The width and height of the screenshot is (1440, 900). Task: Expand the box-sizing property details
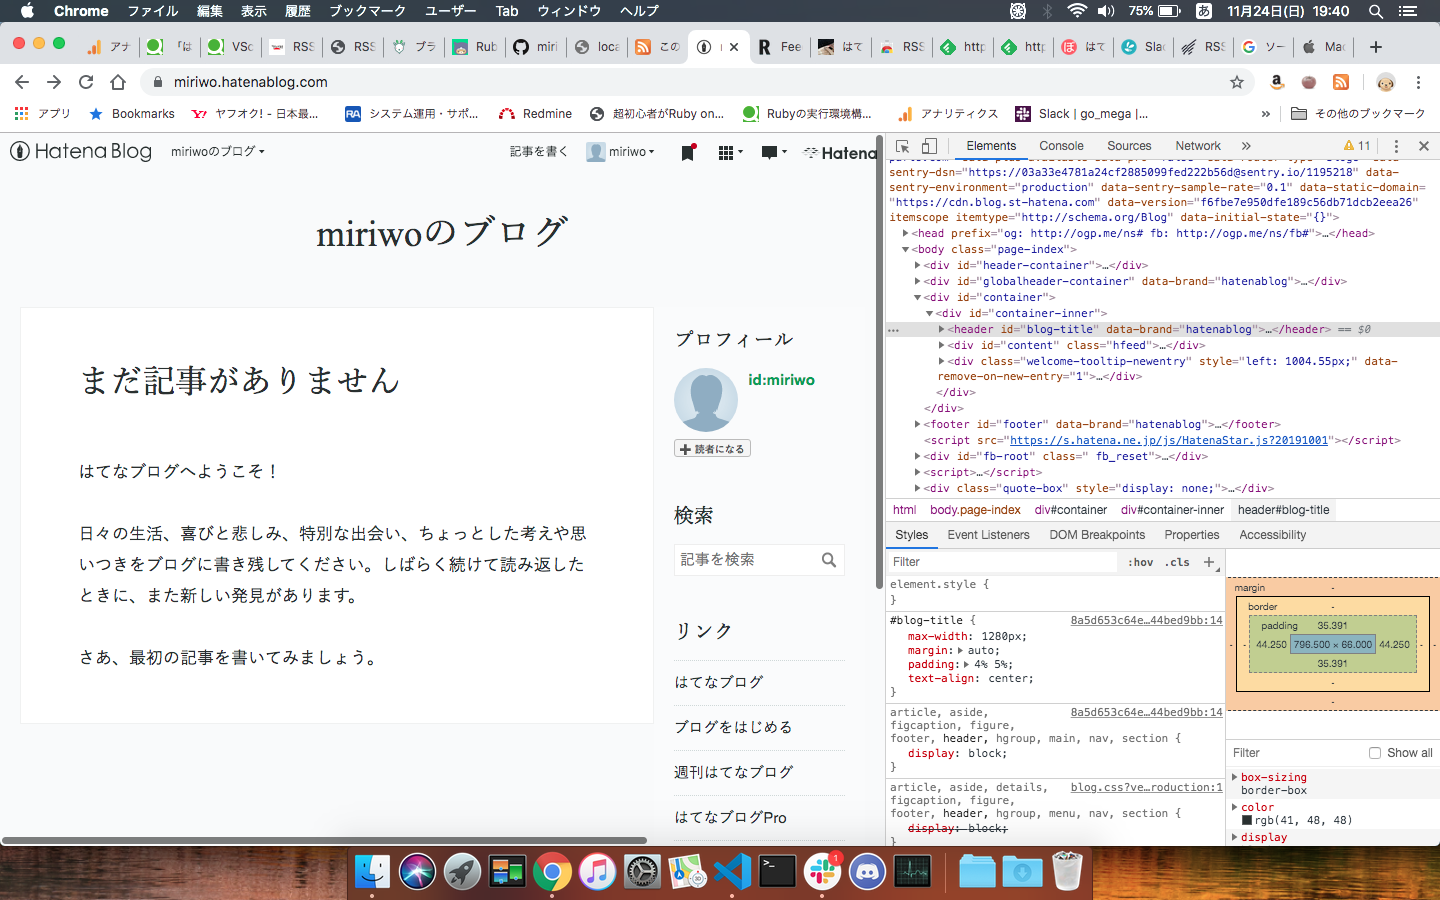1237,777
